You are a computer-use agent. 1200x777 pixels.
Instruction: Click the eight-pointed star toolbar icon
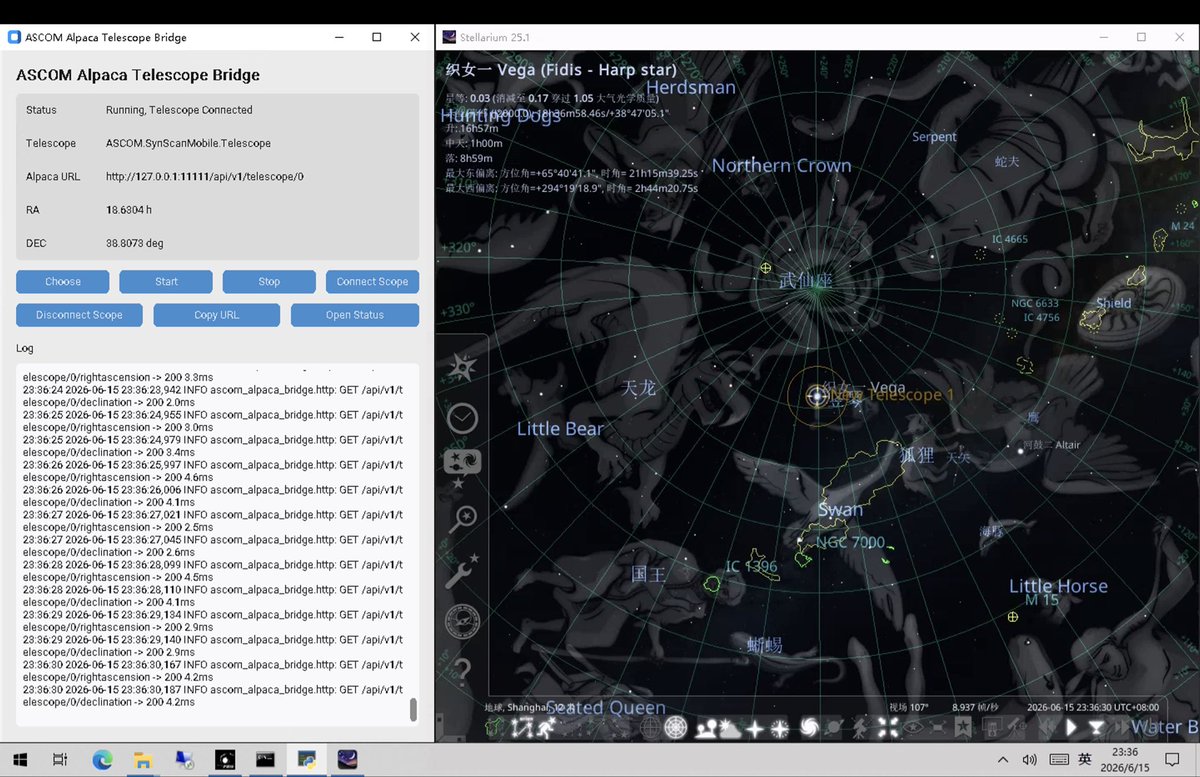(778, 727)
